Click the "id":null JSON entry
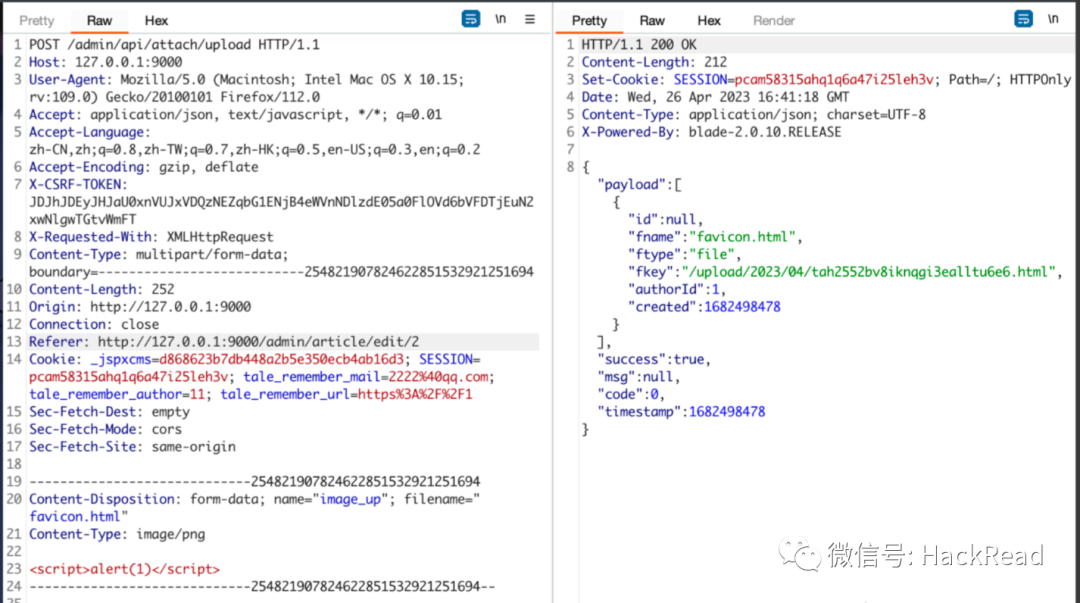Screen dimensions: 1080x603 tap(665, 220)
